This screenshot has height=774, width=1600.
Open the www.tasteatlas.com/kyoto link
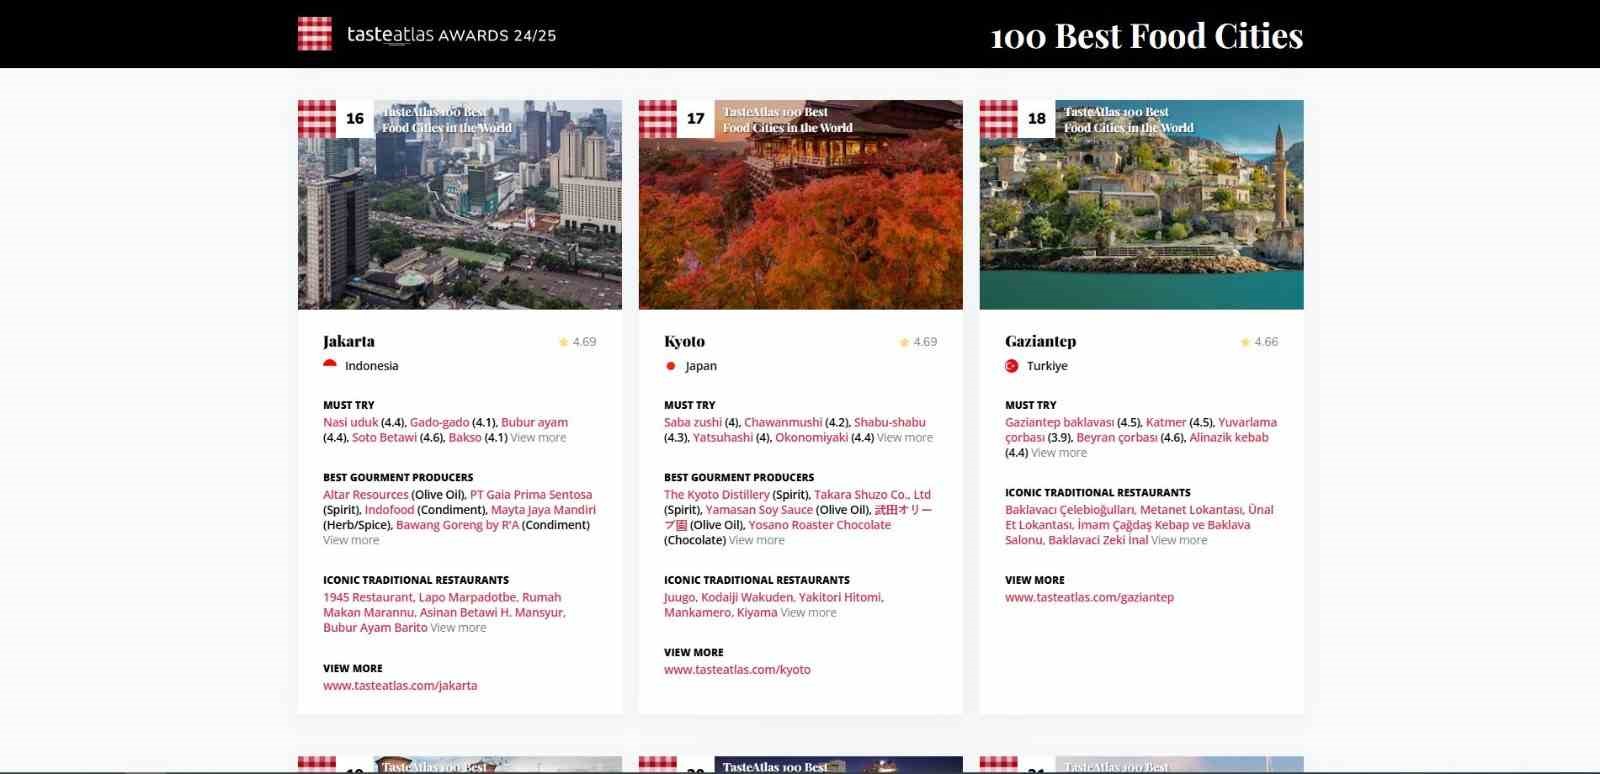coord(737,670)
